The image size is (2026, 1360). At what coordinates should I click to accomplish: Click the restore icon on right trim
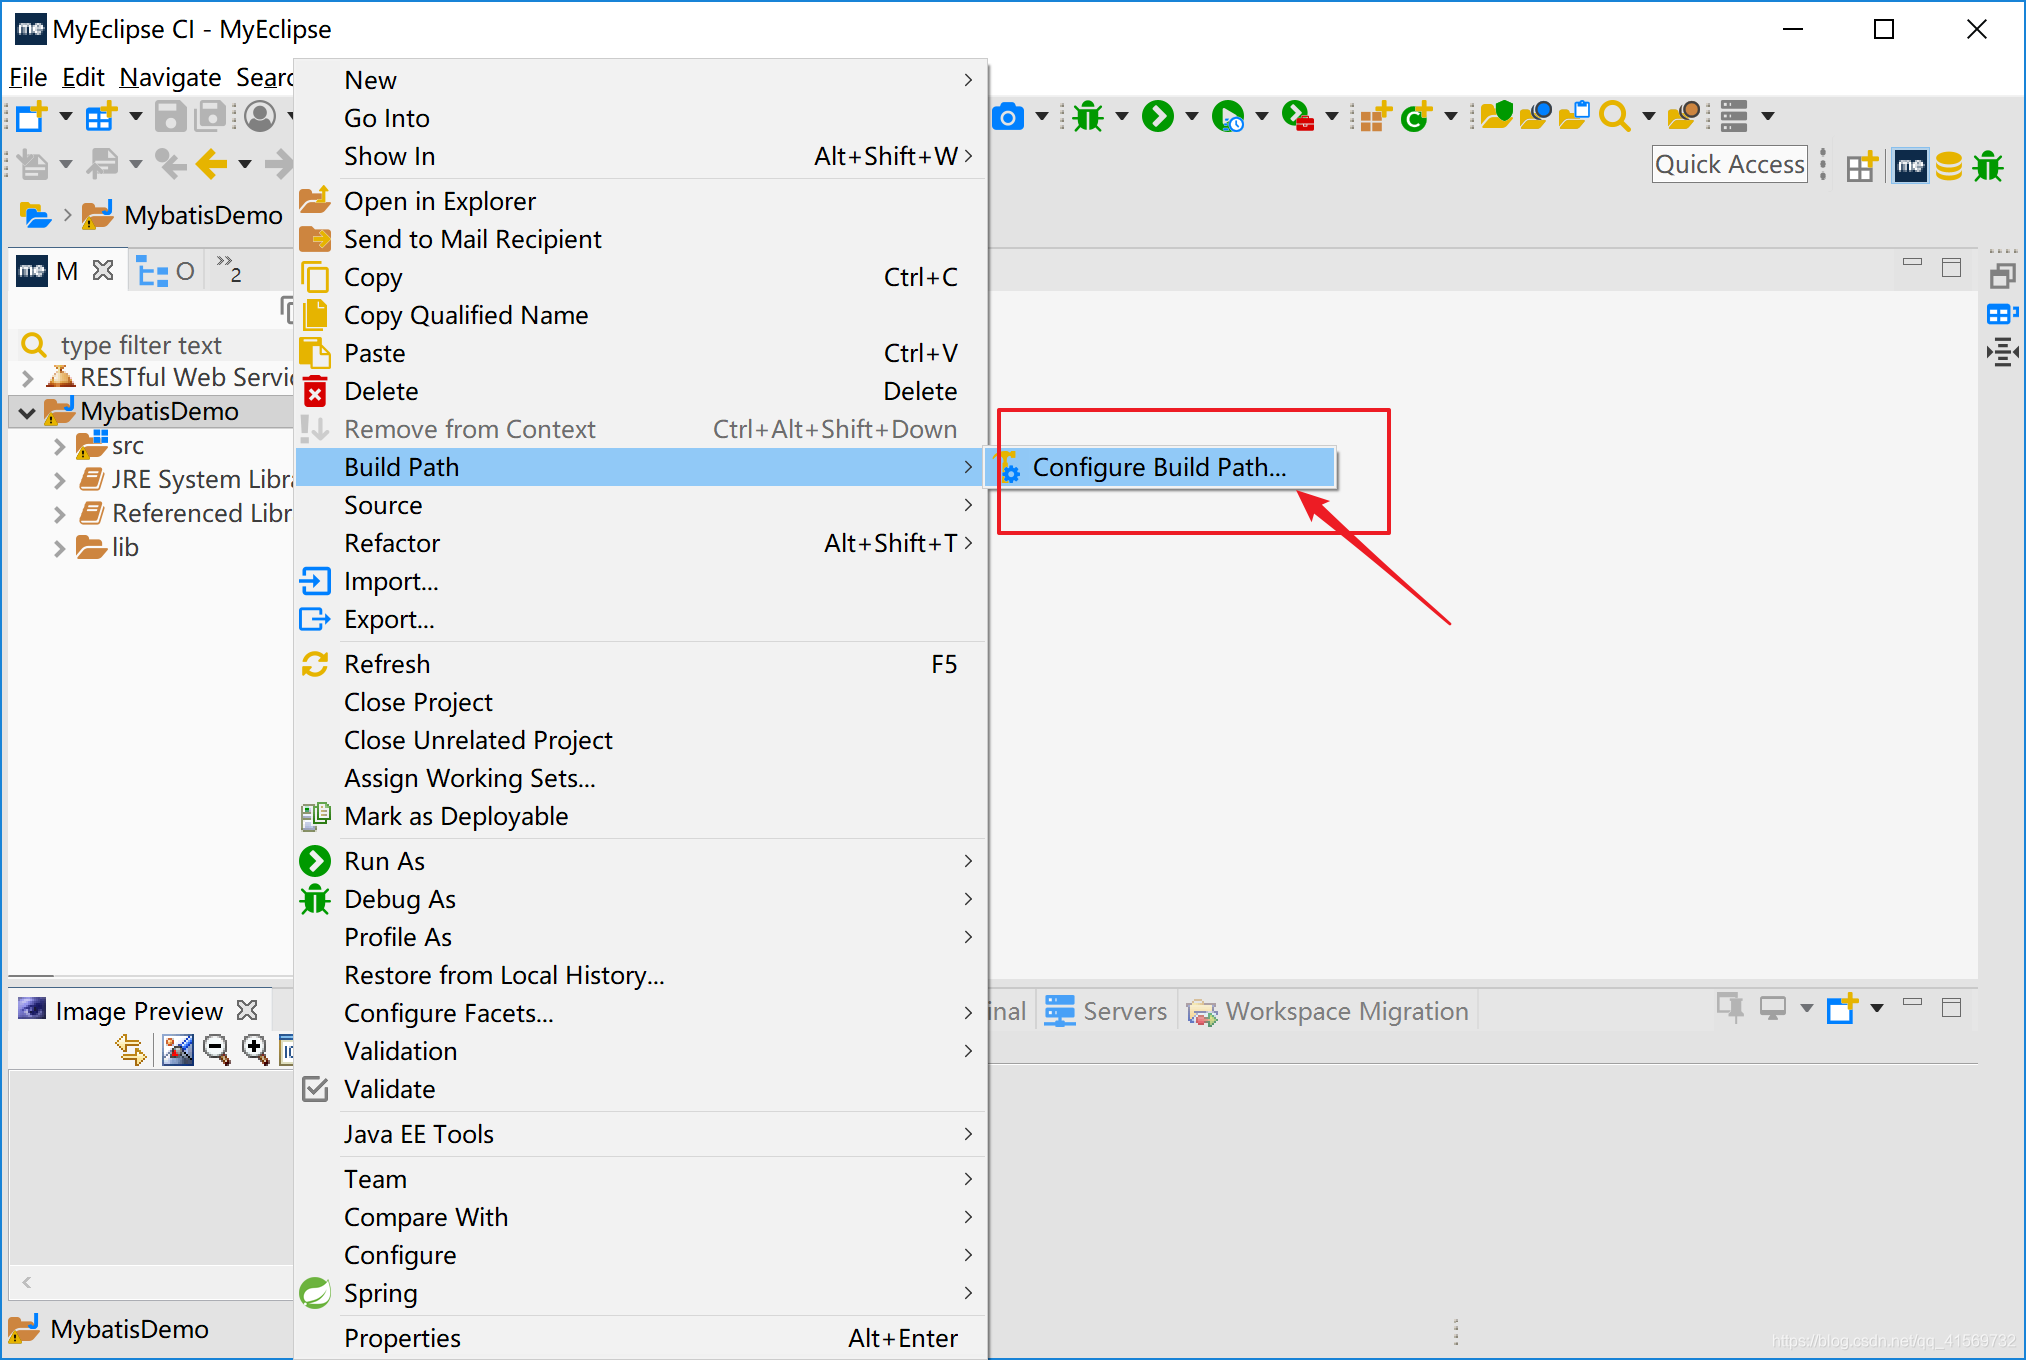2002,276
